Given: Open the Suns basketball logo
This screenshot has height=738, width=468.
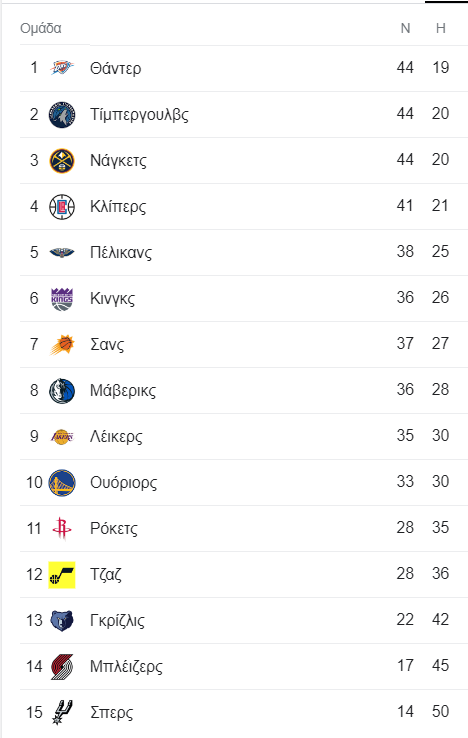Looking at the screenshot, I should (62, 345).
